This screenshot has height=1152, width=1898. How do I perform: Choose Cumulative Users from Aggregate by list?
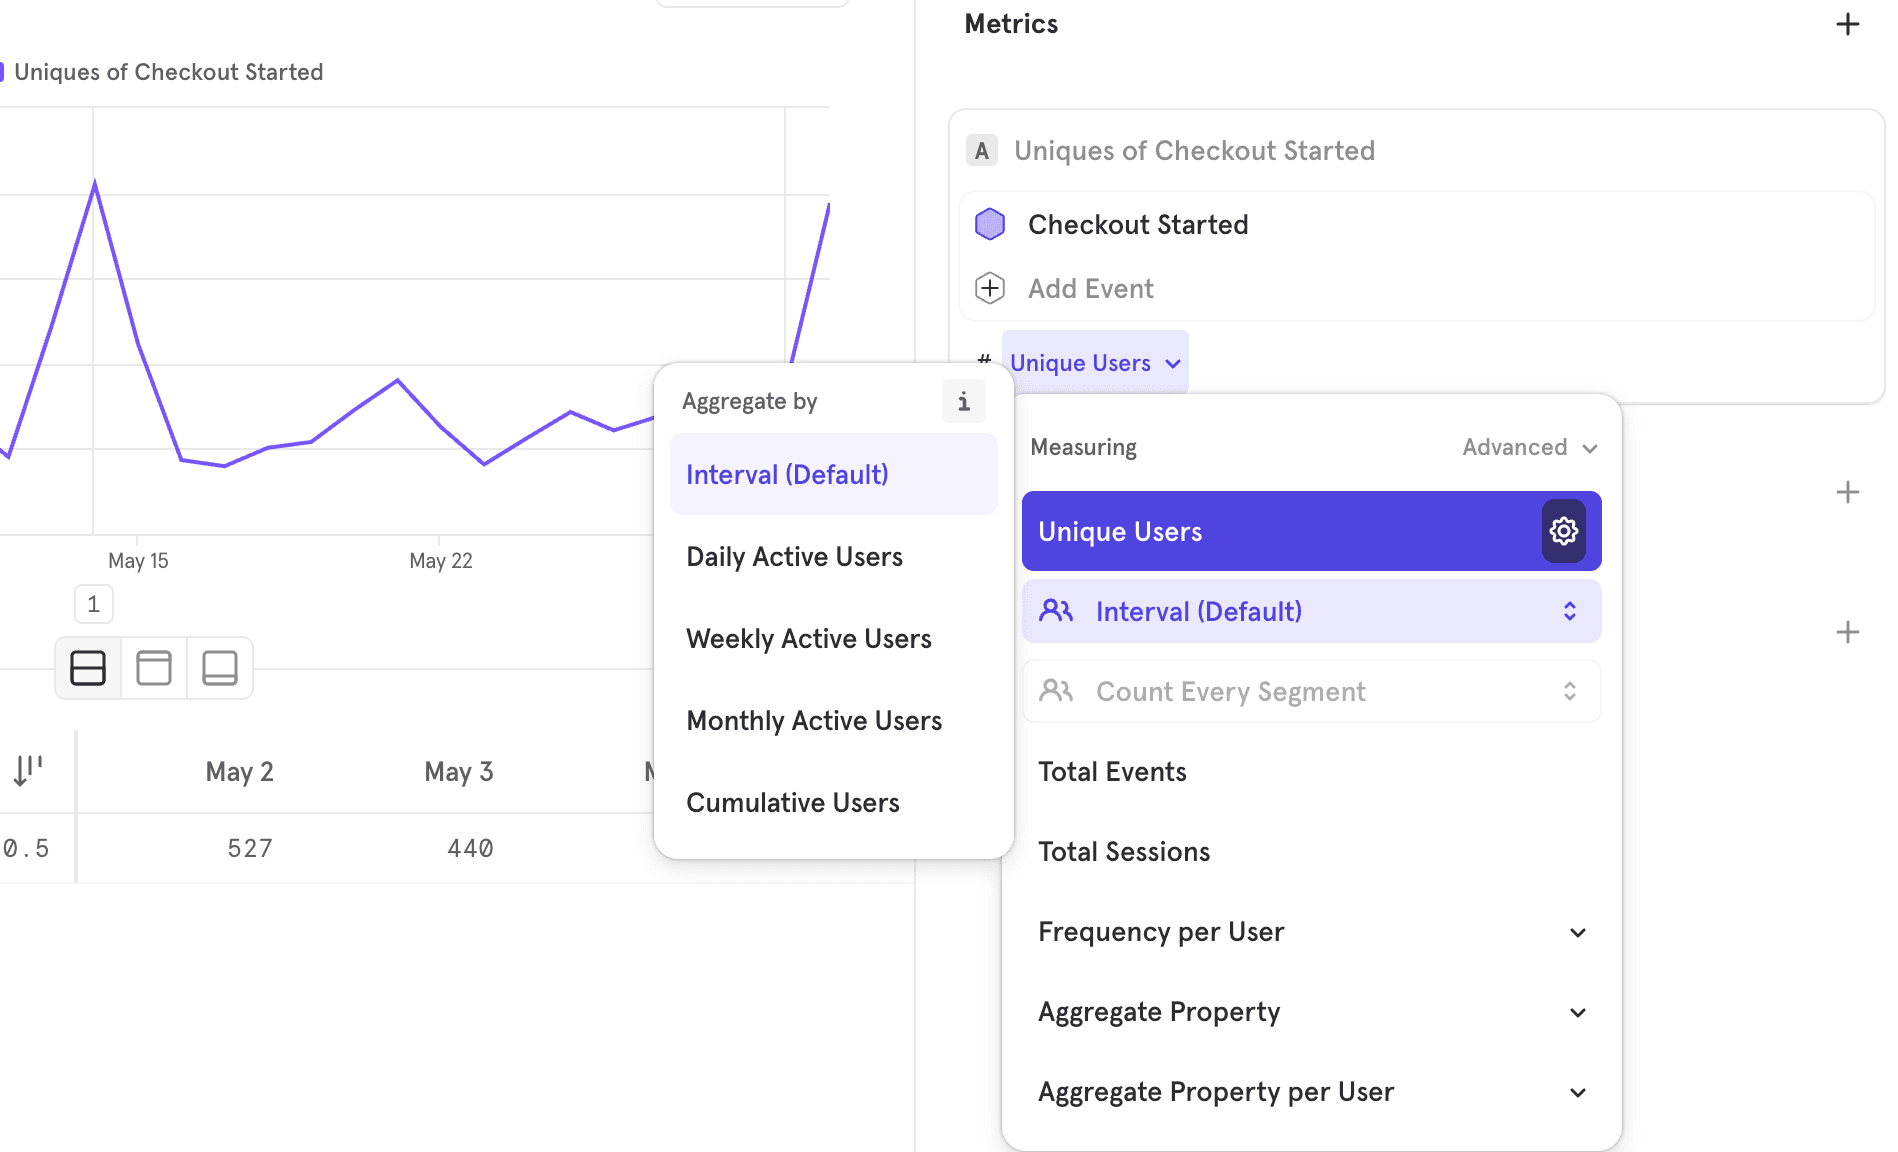(792, 803)
